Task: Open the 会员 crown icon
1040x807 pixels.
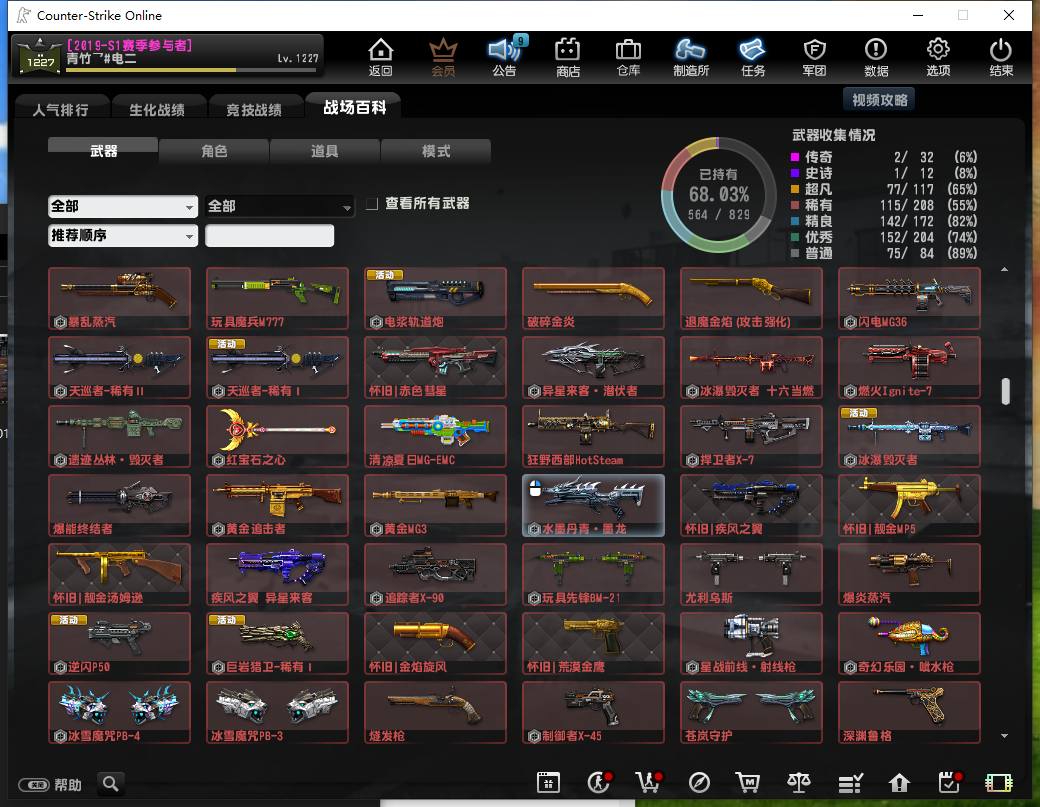Action: click(x=443, y=57)
